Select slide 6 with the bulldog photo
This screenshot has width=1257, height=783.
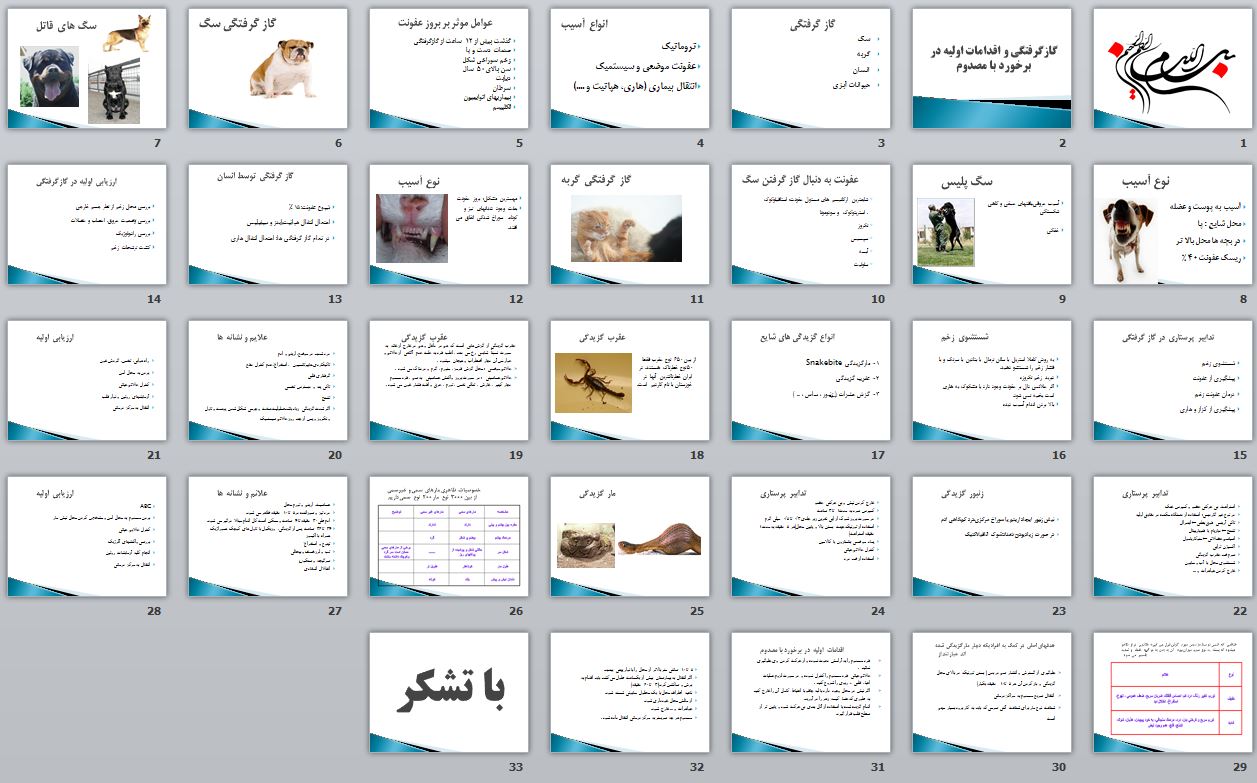(x=267, y=68)
